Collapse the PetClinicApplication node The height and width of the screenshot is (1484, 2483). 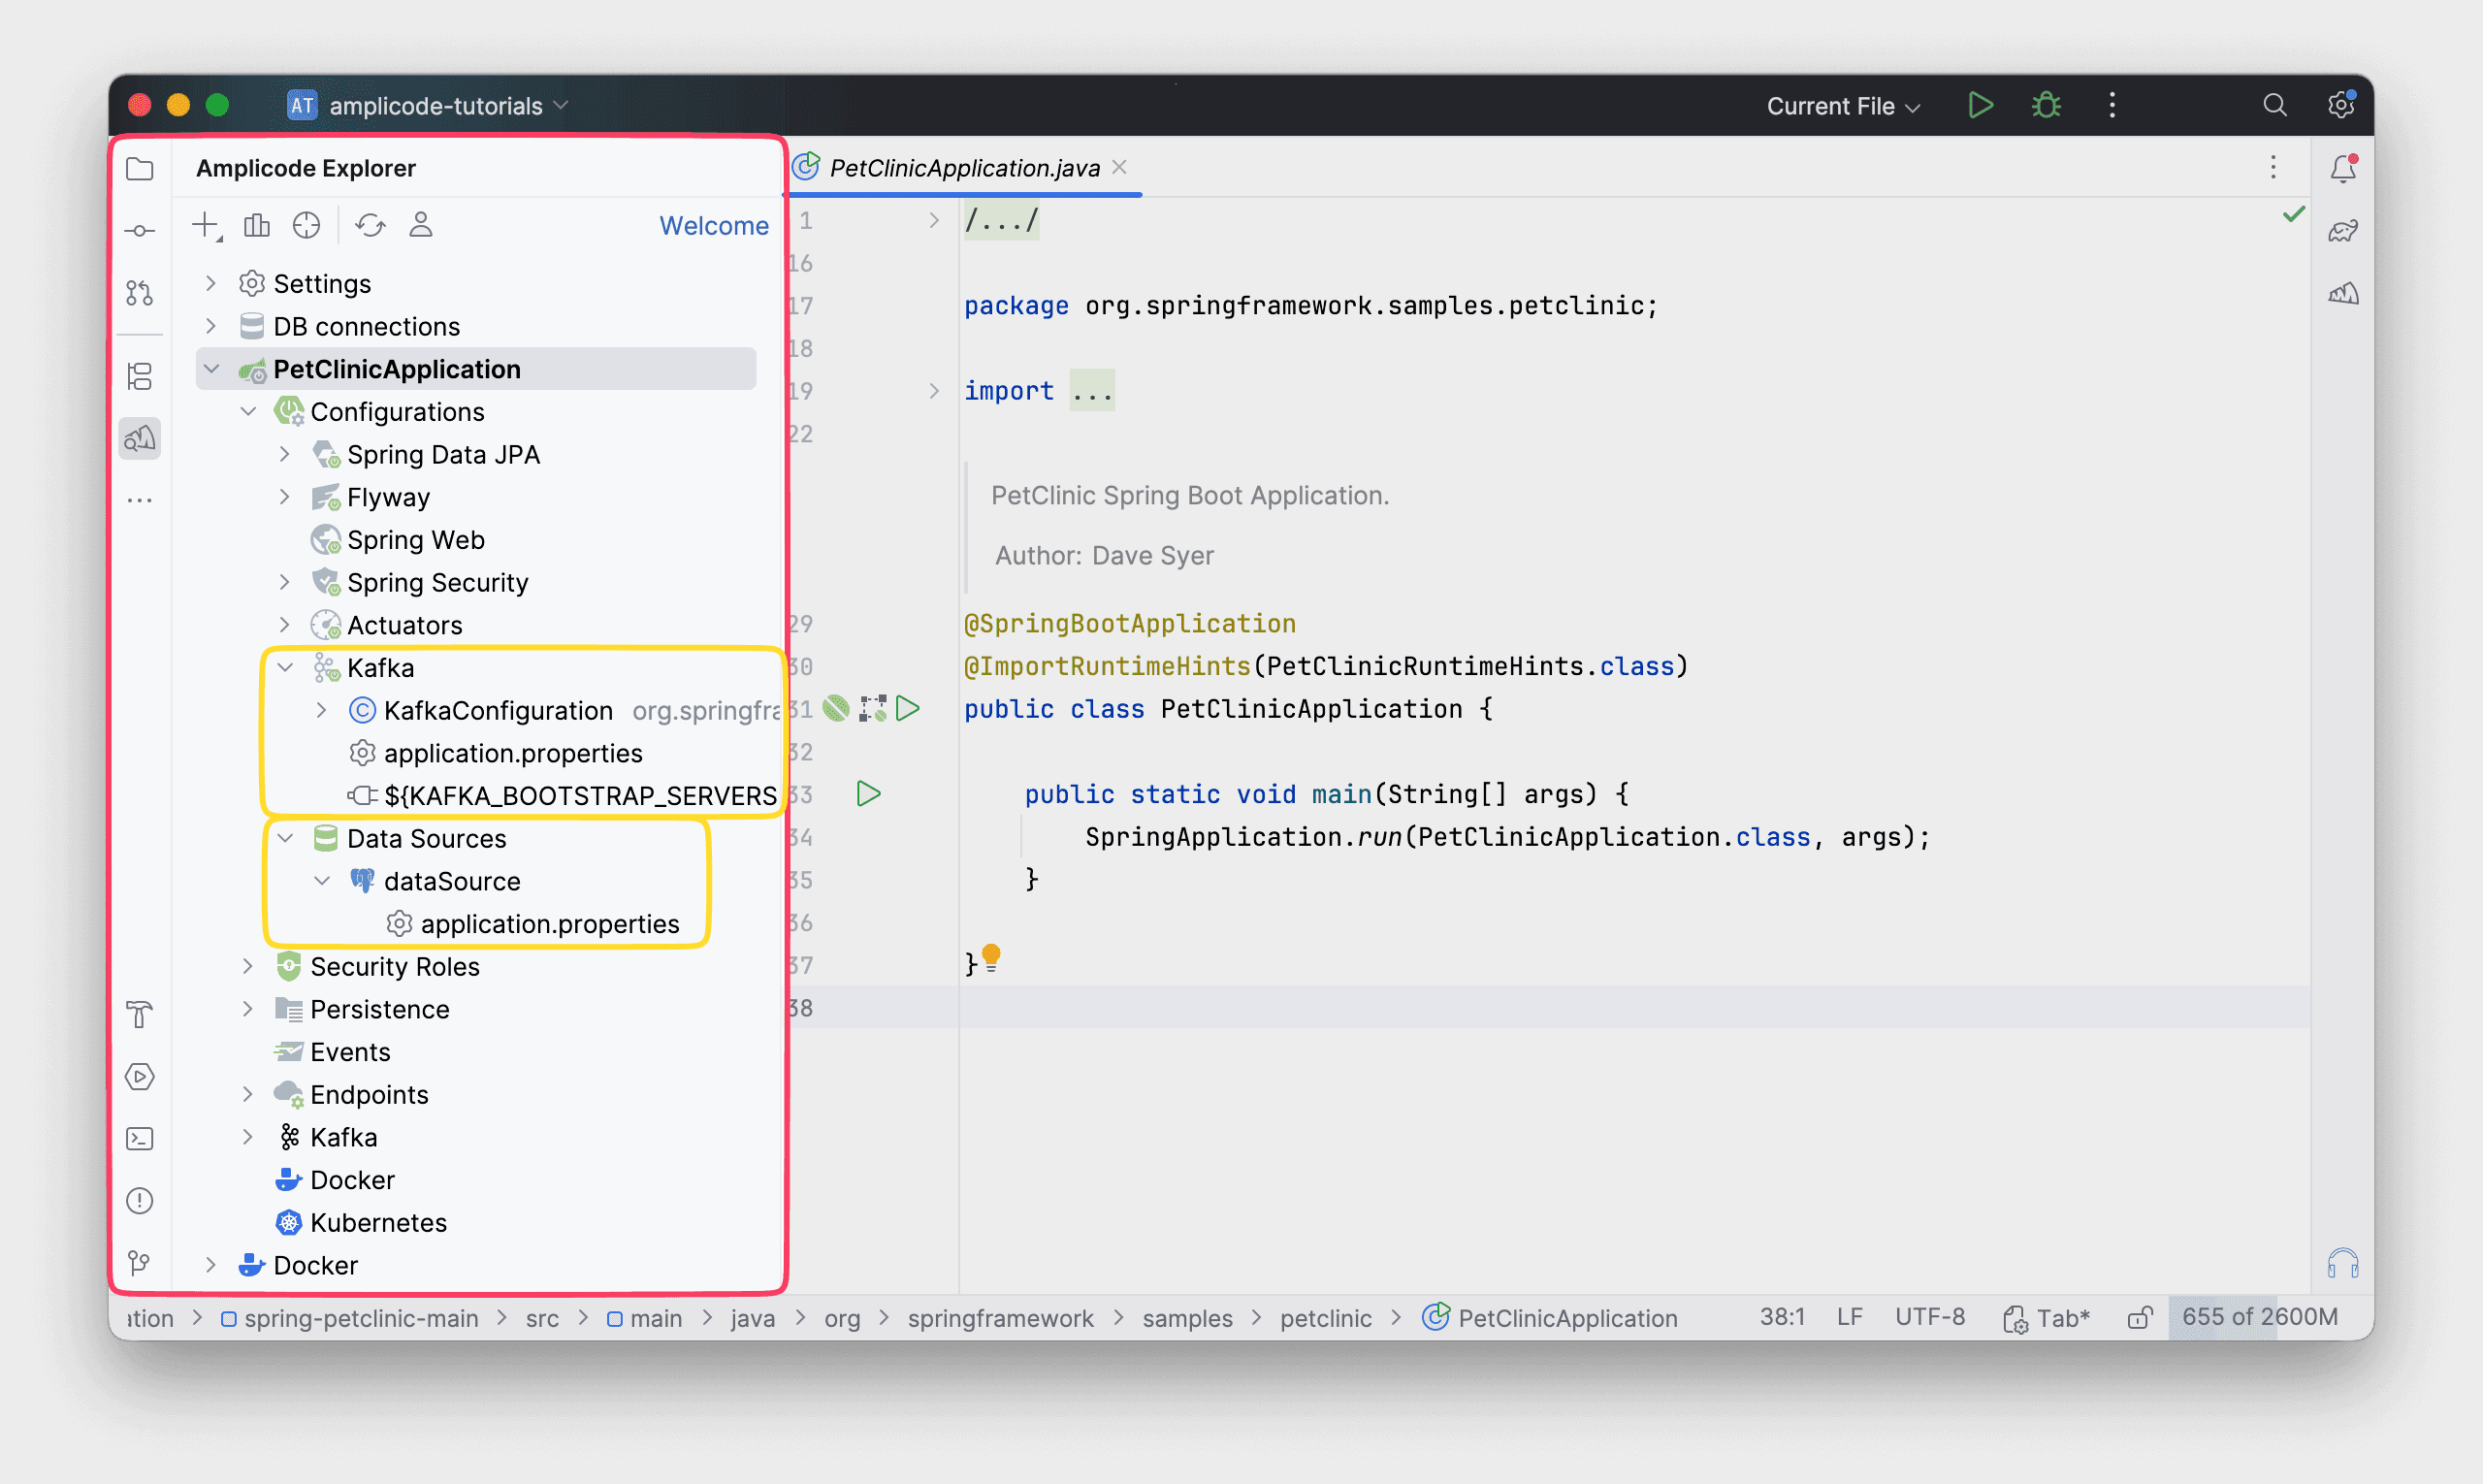coord(211,369)
